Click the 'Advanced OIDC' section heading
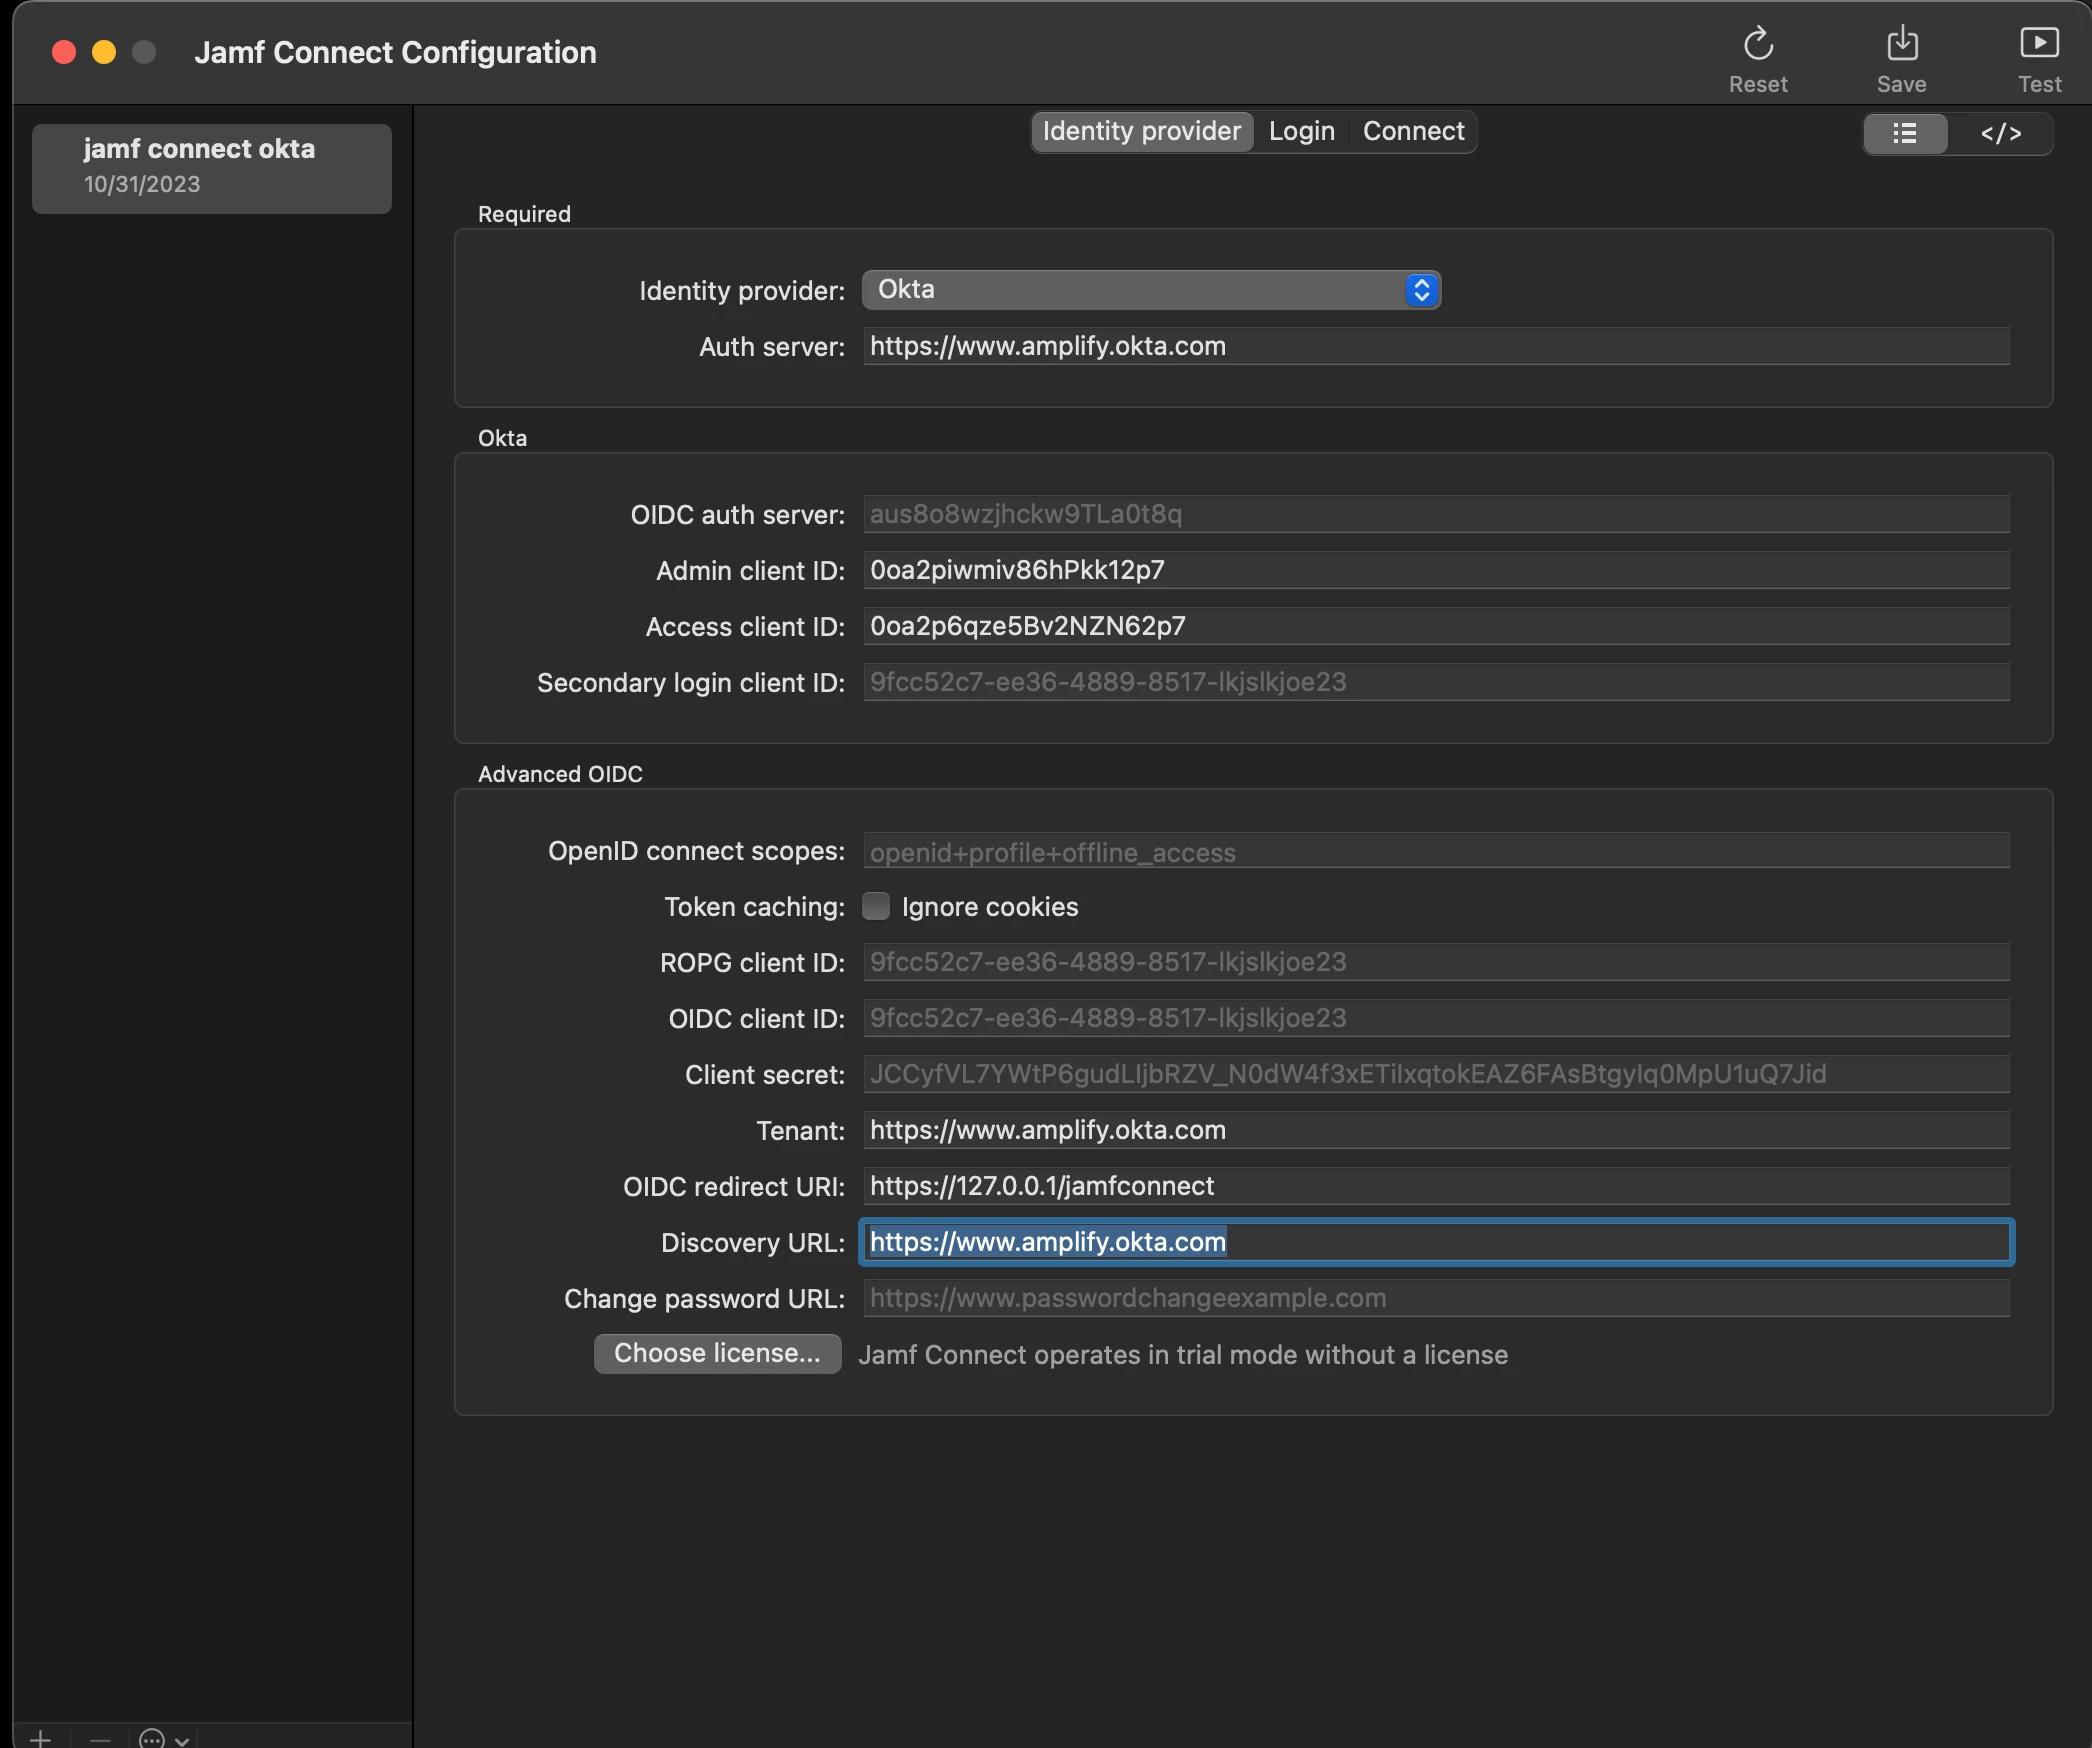Image resolution: width=2092 pixels, height=1748 pixels. click(x=560, y=774)
